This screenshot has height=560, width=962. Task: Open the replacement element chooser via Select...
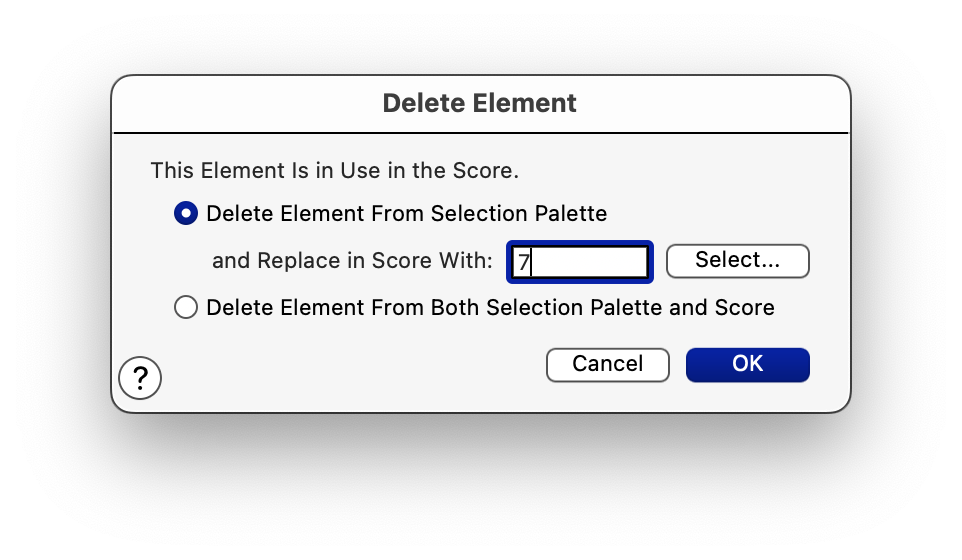(737, 260)
